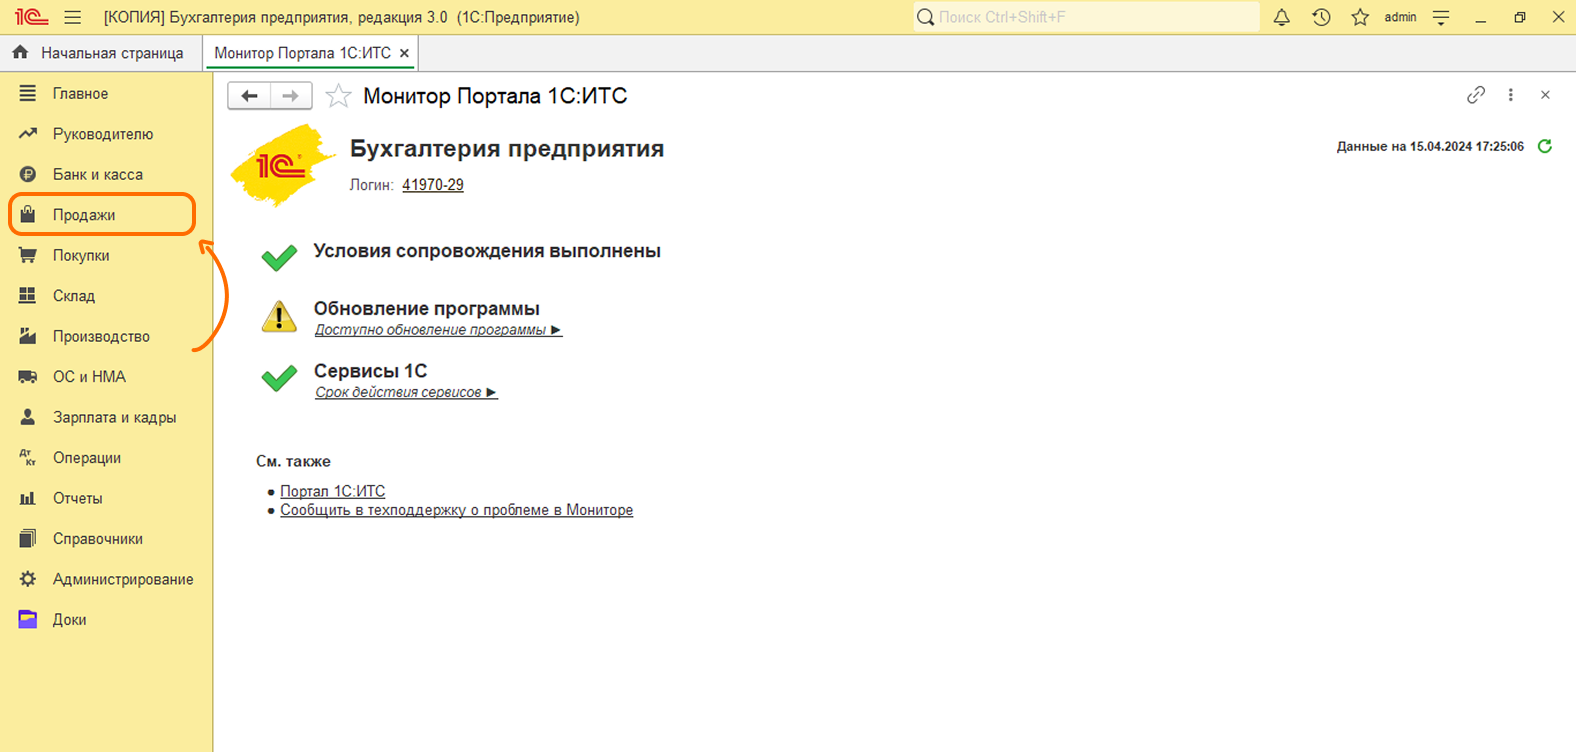1576x752 pixels.
Task: Close the Монитор Портала form with X
Action: click(x=1545, y=95)
